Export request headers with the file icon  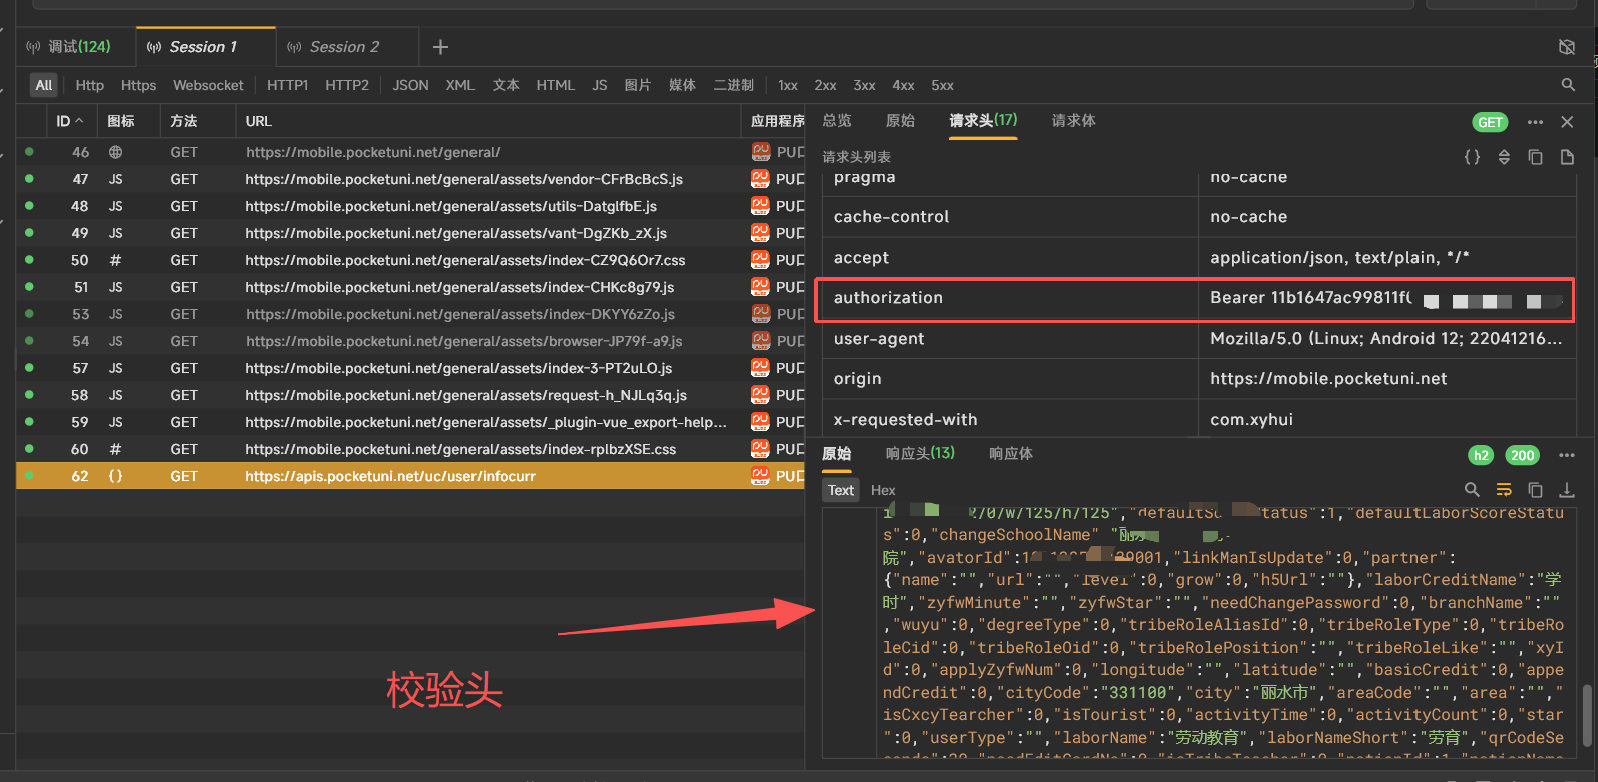pos(1567,157)
